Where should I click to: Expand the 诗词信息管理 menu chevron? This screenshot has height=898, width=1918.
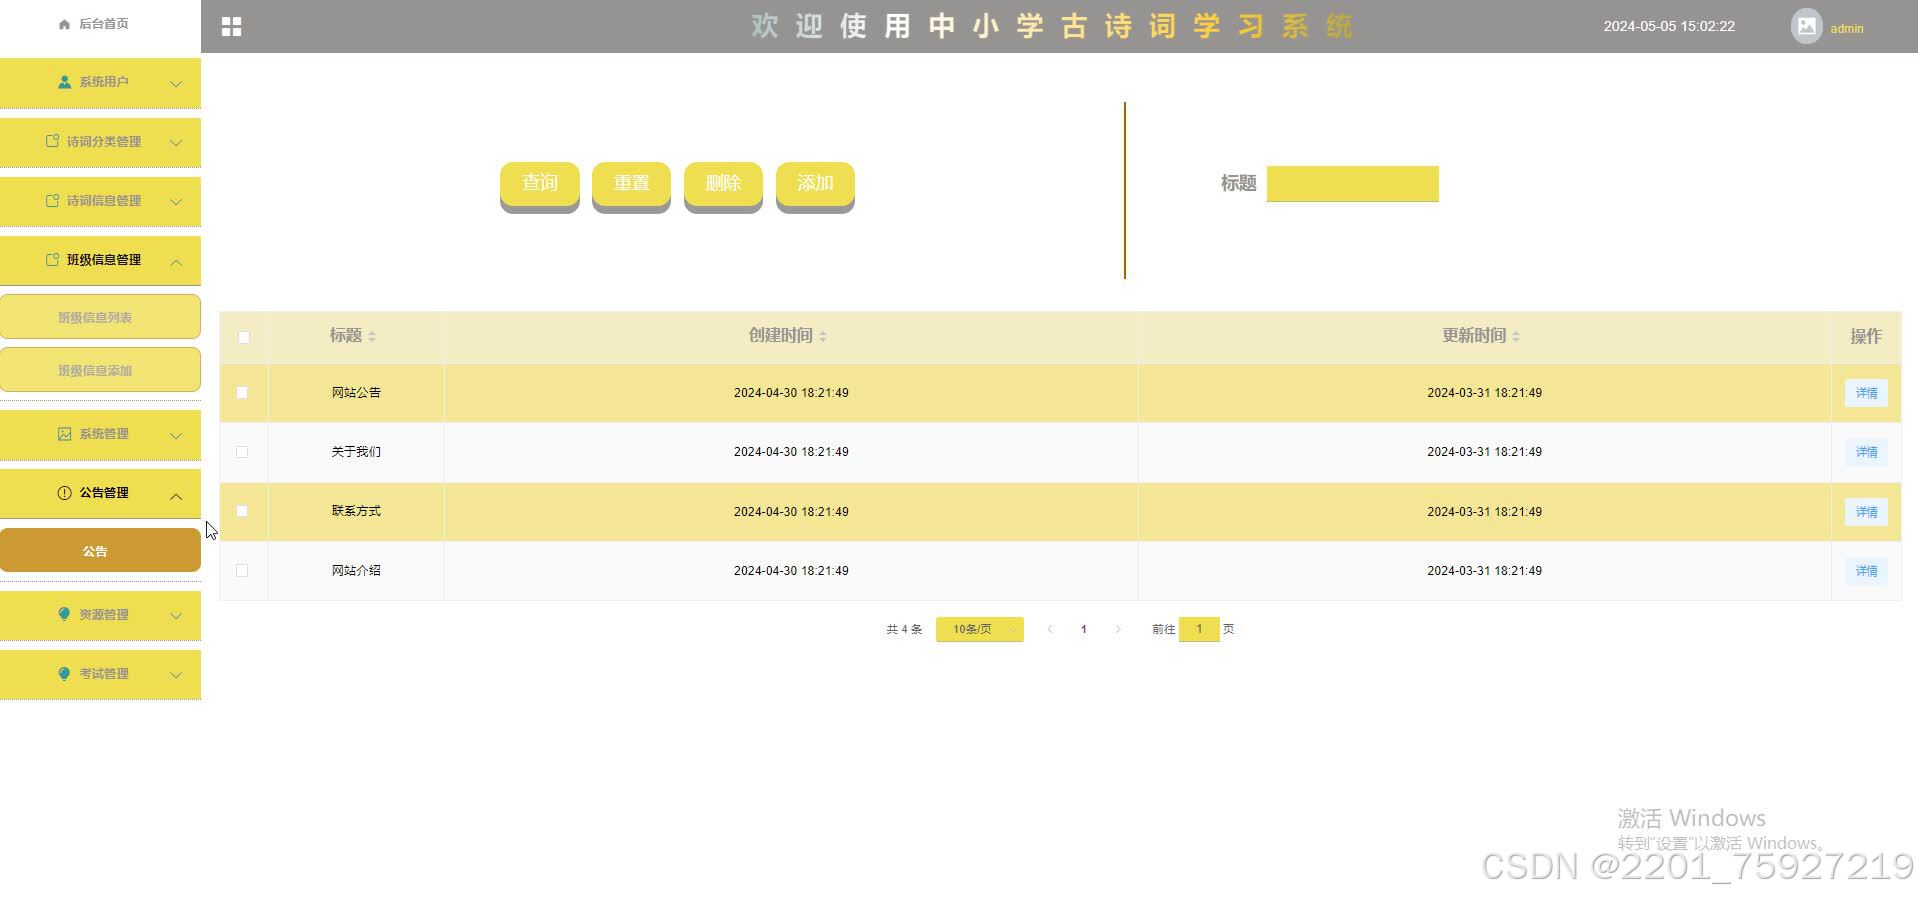coord(176,202)
